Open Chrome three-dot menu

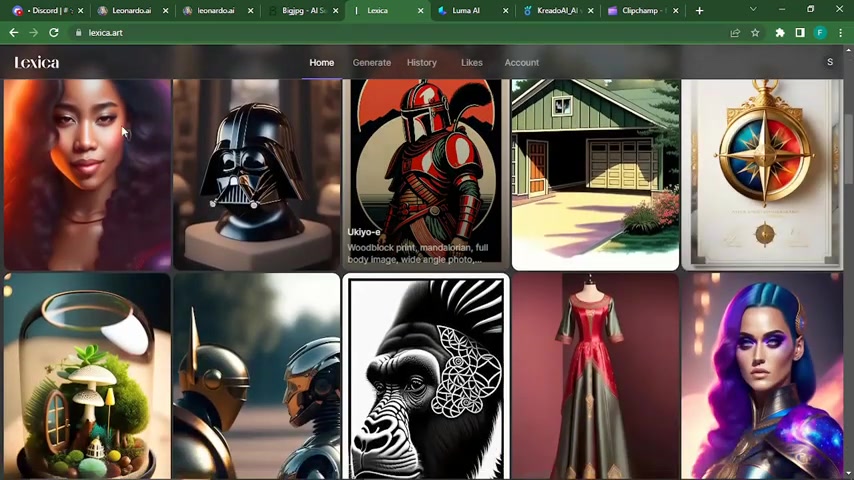pos(840,33)
